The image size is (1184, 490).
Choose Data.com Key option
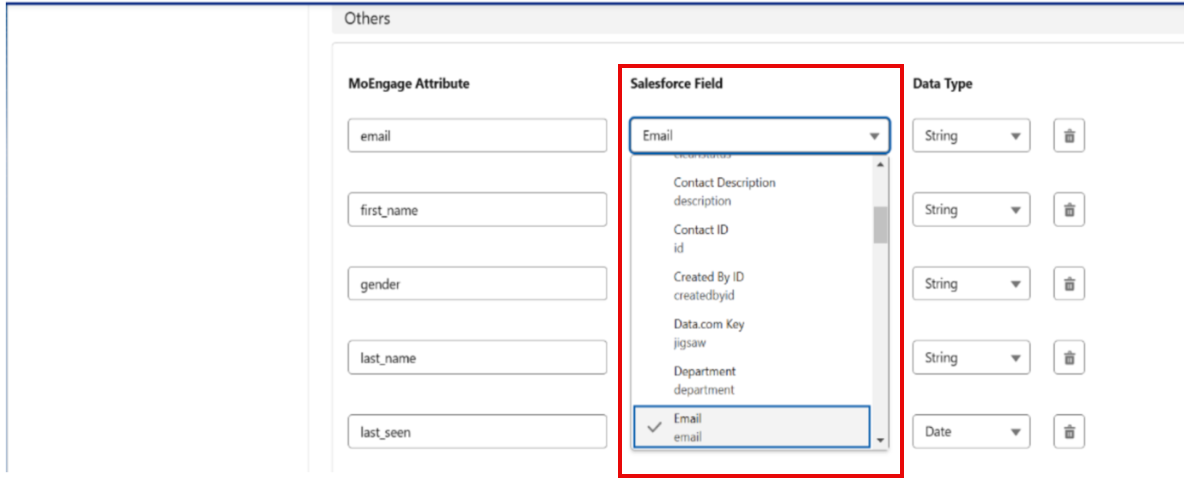click(752, 333)
